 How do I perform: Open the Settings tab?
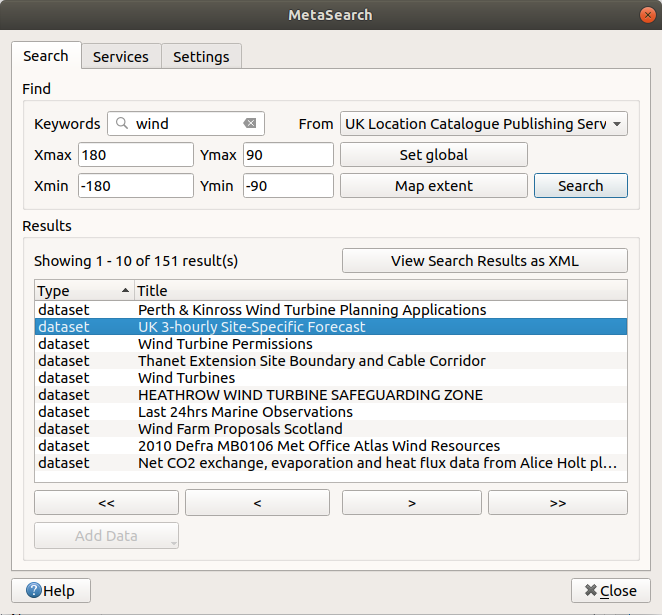point(201,57)
